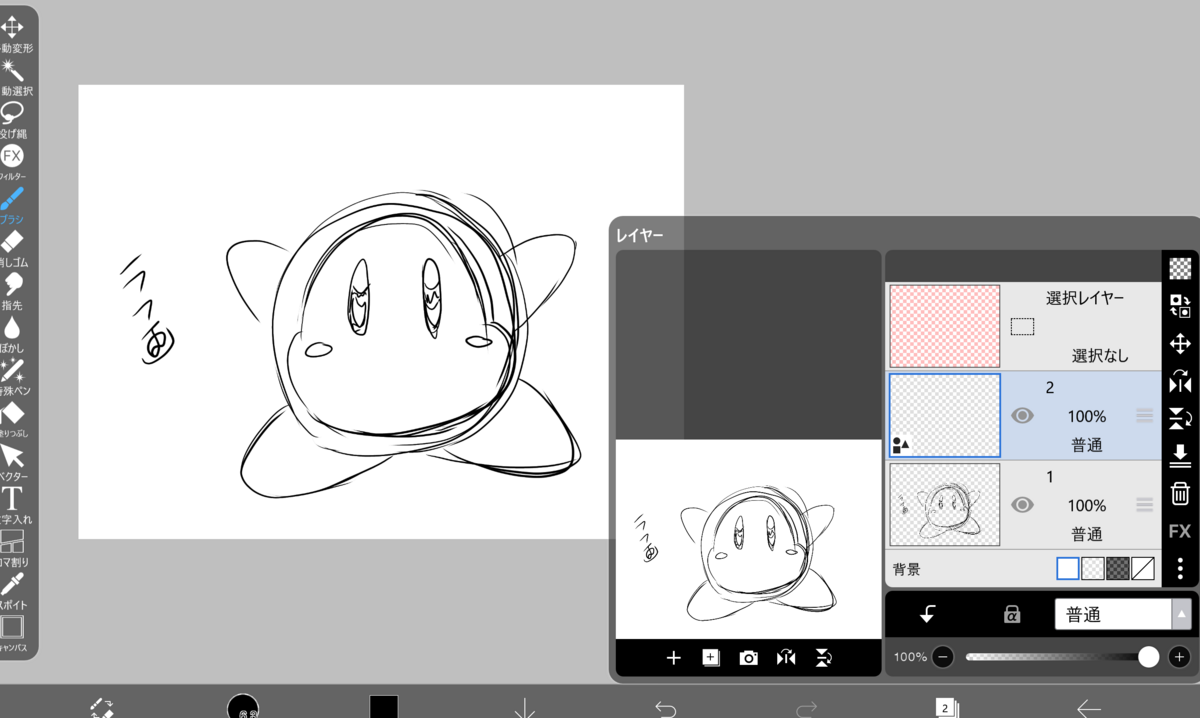Select white background option
Image resolution: width=1200 pixels, height=718 pixels.
coord(1068,569)
